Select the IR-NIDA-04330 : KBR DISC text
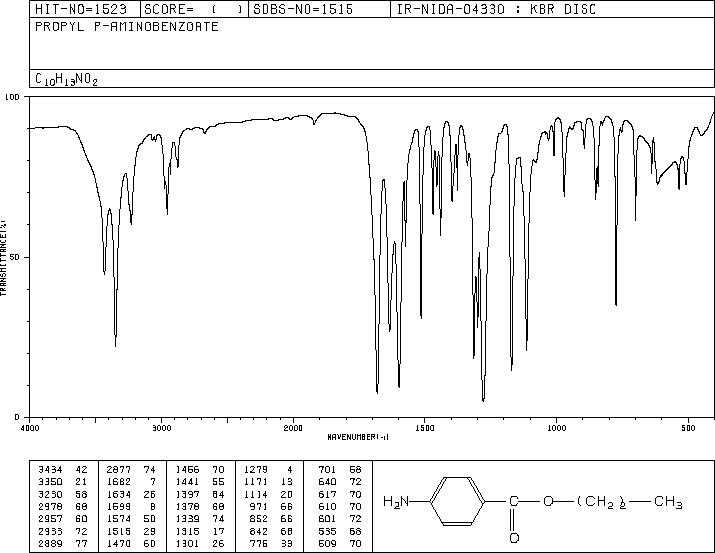Image resolution: width=715 pixels, height=553 pixels. pos(496,9)
